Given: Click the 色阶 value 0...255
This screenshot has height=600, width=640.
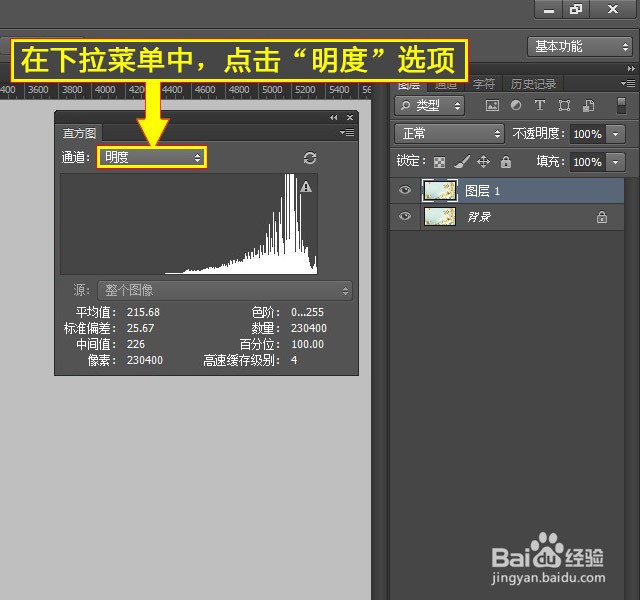Looking at the screenshot, I should (307, 312).
